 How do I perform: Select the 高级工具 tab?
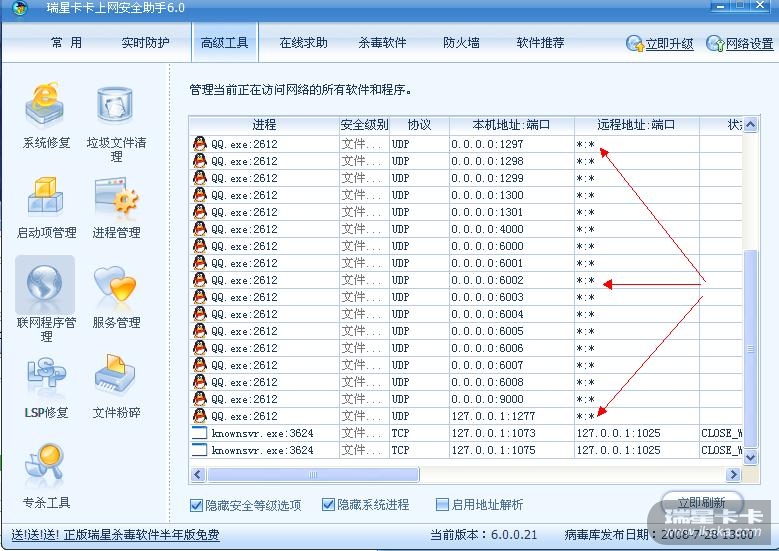point(225,43)
